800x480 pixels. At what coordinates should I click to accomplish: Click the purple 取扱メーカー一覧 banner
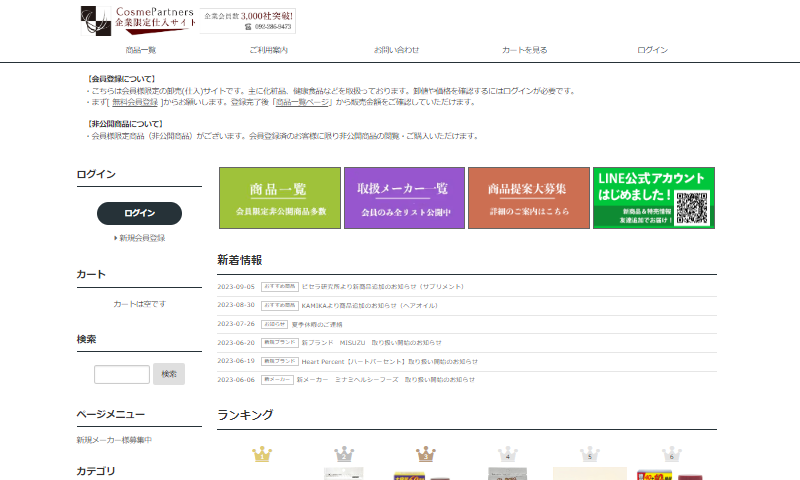pos(404,198)
